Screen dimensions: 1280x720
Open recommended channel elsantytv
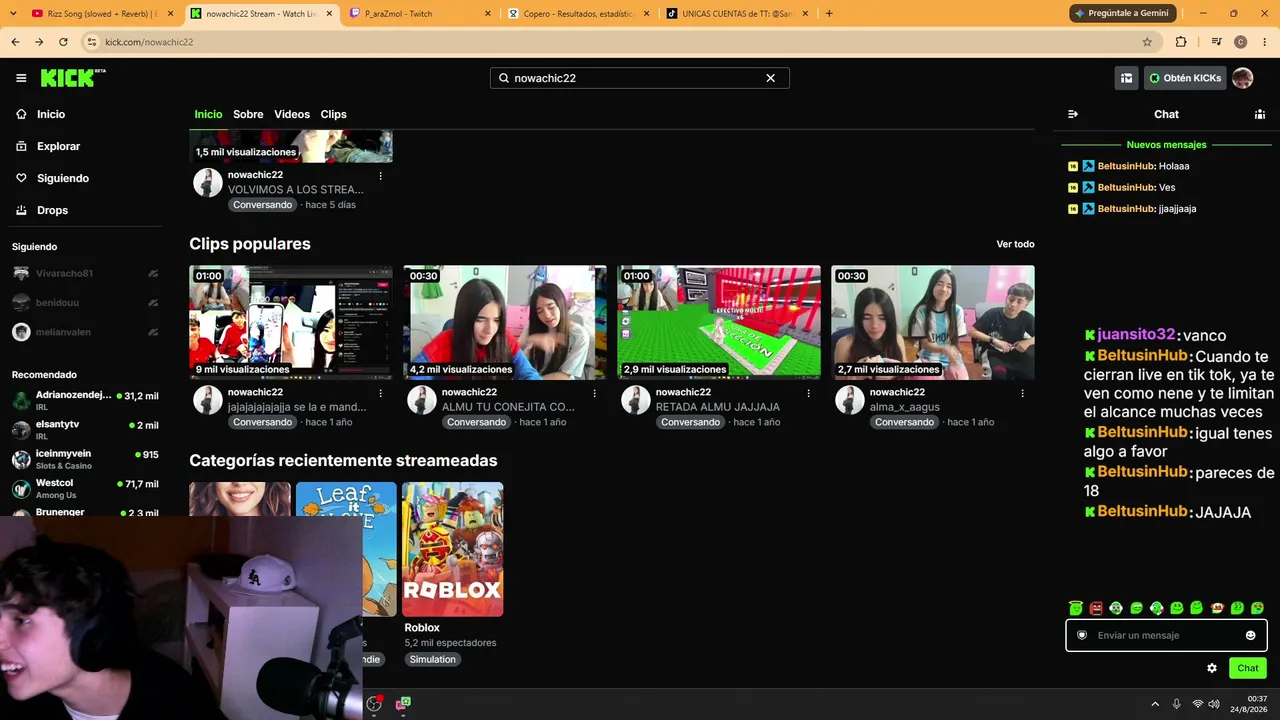coord(85,430)
